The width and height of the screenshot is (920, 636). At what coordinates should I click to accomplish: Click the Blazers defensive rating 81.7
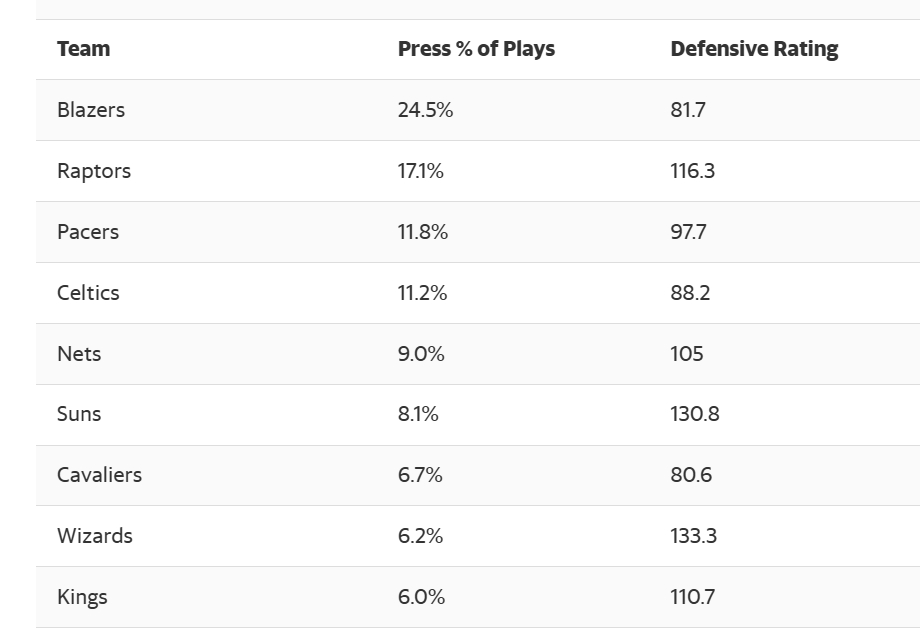(688, 110)
